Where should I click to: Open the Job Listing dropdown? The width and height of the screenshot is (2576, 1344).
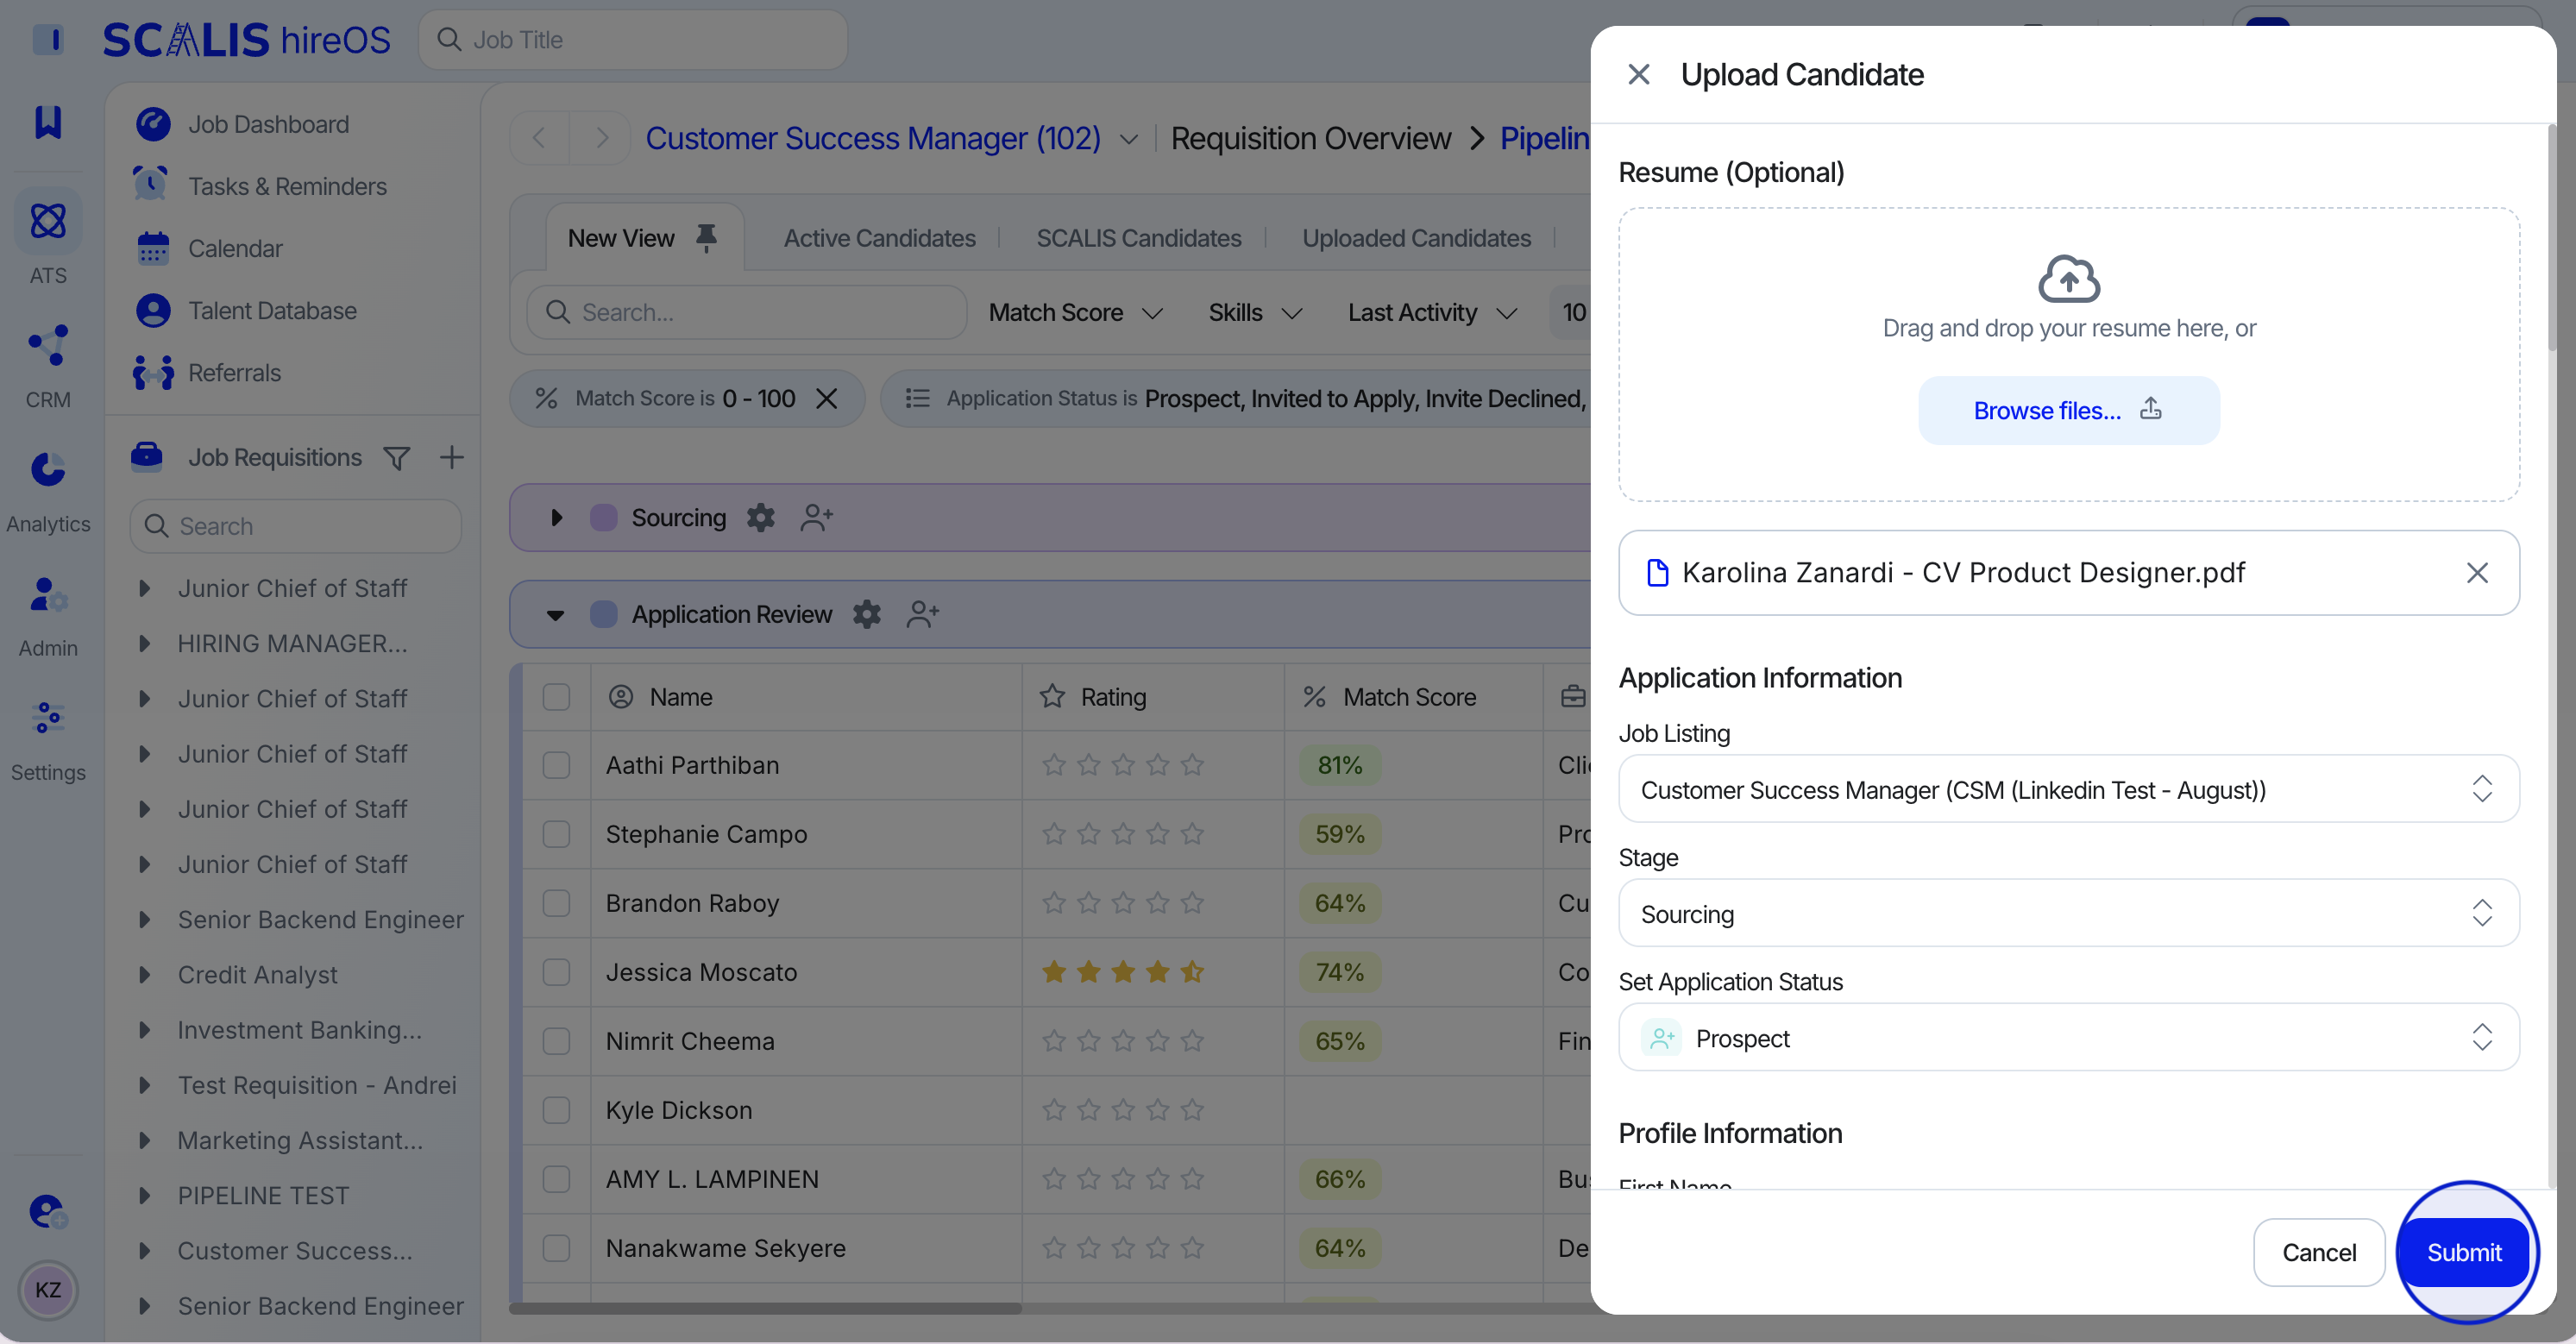coord(2068,790)
